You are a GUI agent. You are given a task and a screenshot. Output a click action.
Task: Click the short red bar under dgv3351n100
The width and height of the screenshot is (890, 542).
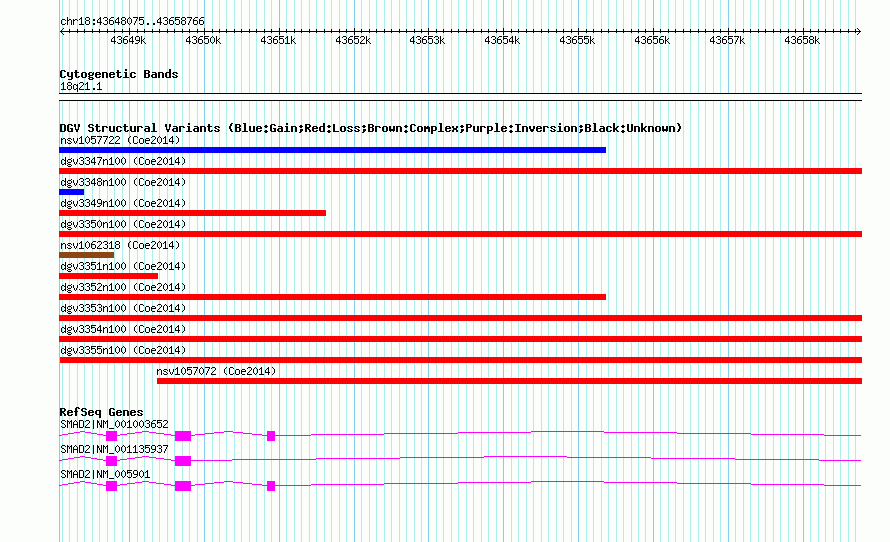coord(108,276)
